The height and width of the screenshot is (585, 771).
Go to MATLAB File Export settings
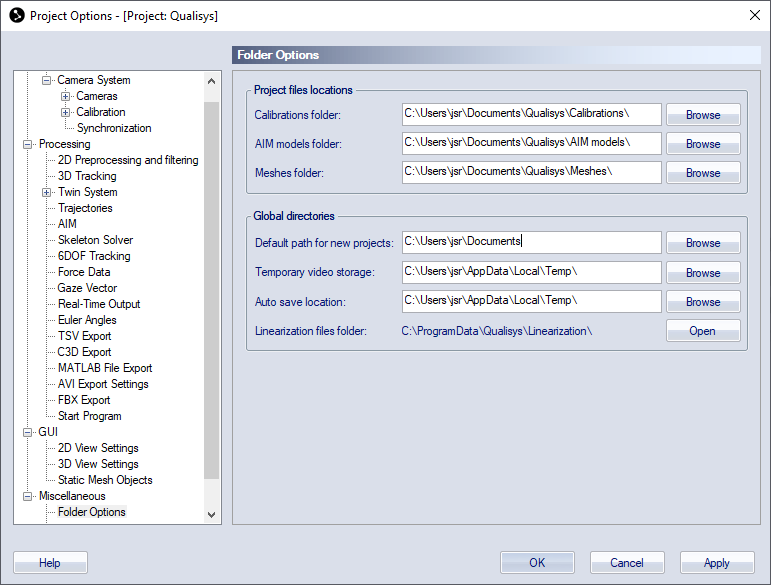coord(105,368)
